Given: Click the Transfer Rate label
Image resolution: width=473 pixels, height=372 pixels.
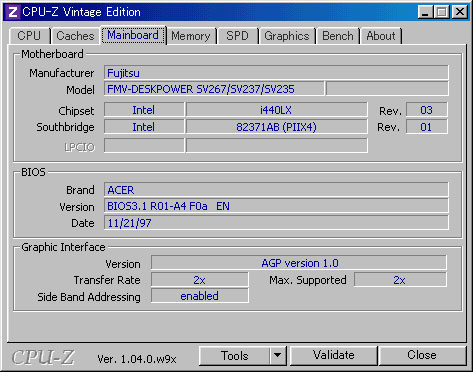Looking at the screenshot, I should [107, 280].
